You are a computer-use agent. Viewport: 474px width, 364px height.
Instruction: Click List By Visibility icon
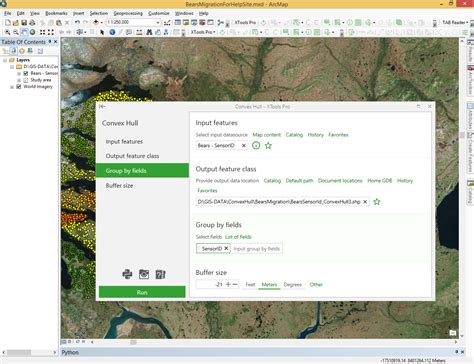click(22, 51)
